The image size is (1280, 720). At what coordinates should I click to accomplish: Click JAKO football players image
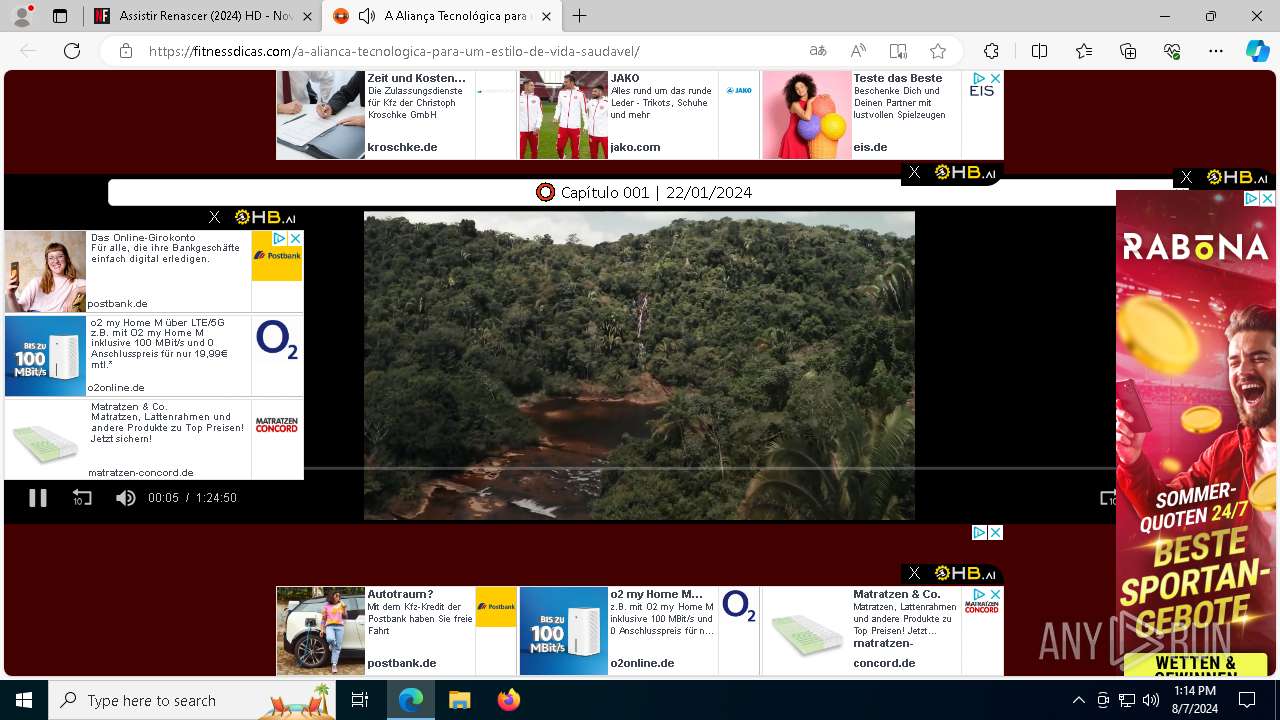563,115
